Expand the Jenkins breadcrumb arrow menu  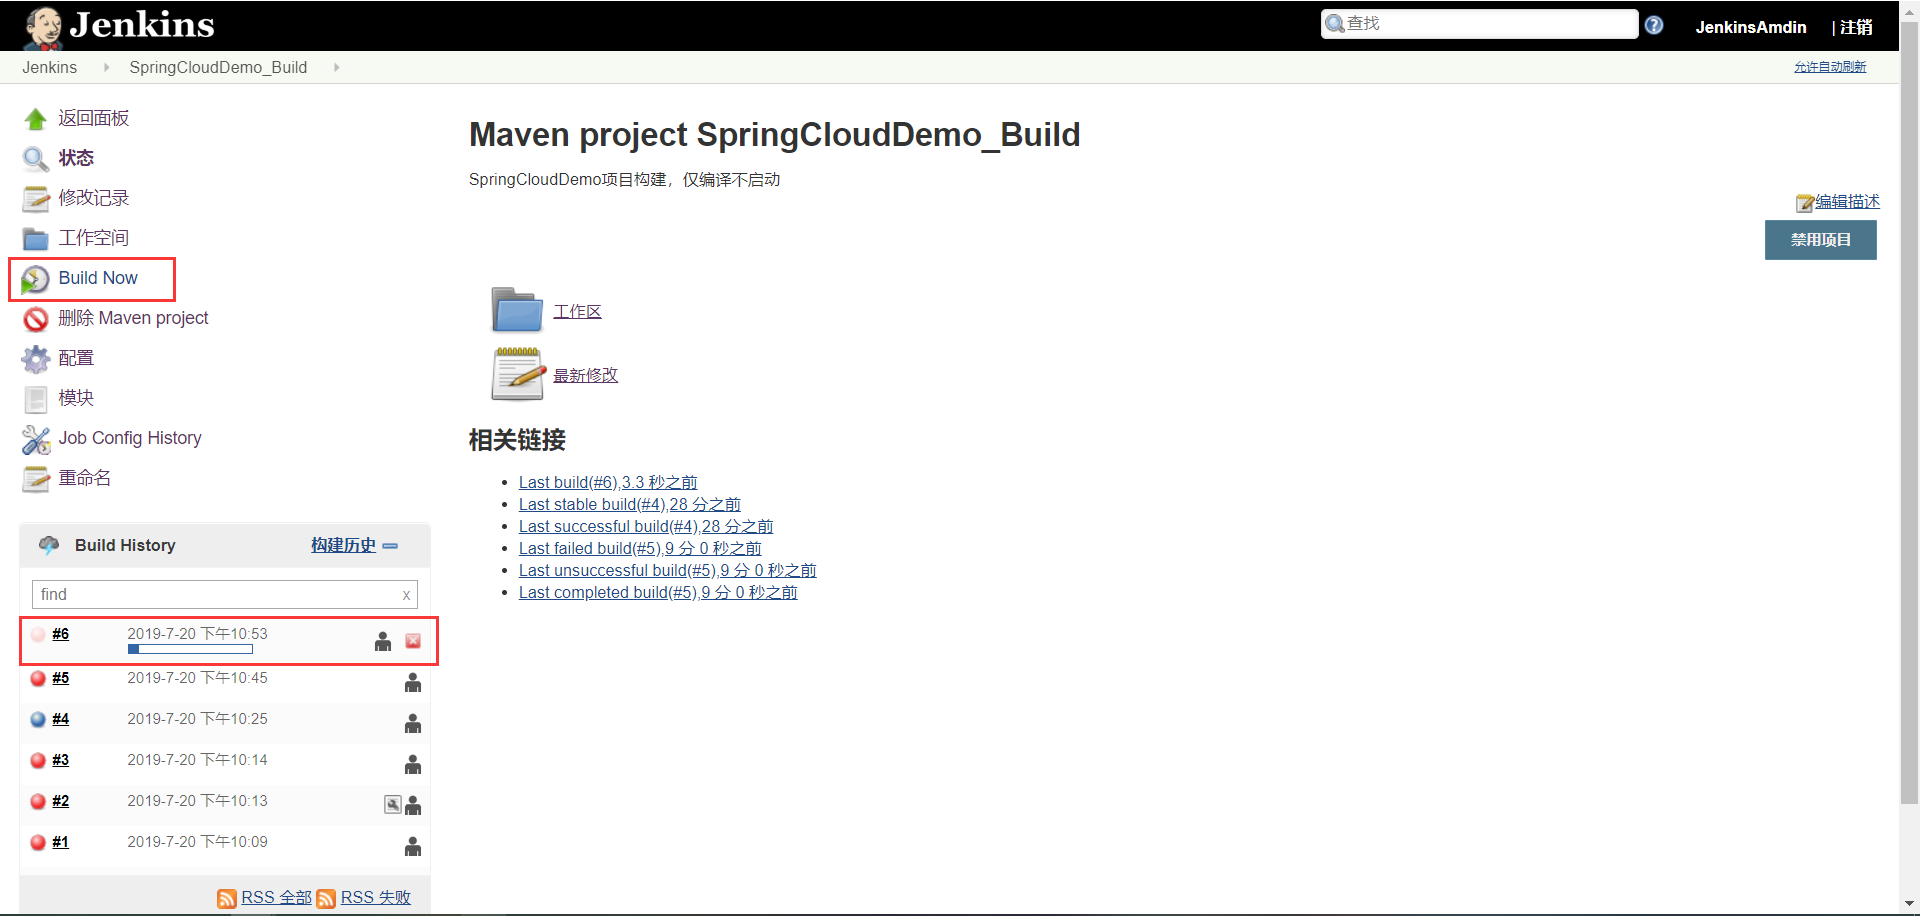click(106, 67)
